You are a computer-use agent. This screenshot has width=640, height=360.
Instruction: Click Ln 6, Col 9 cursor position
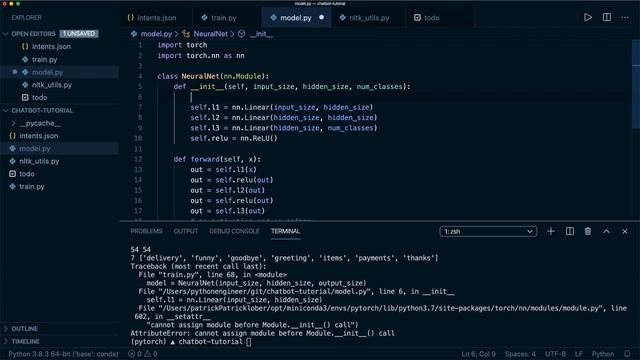pyautogui.click(x=478, y=354)
